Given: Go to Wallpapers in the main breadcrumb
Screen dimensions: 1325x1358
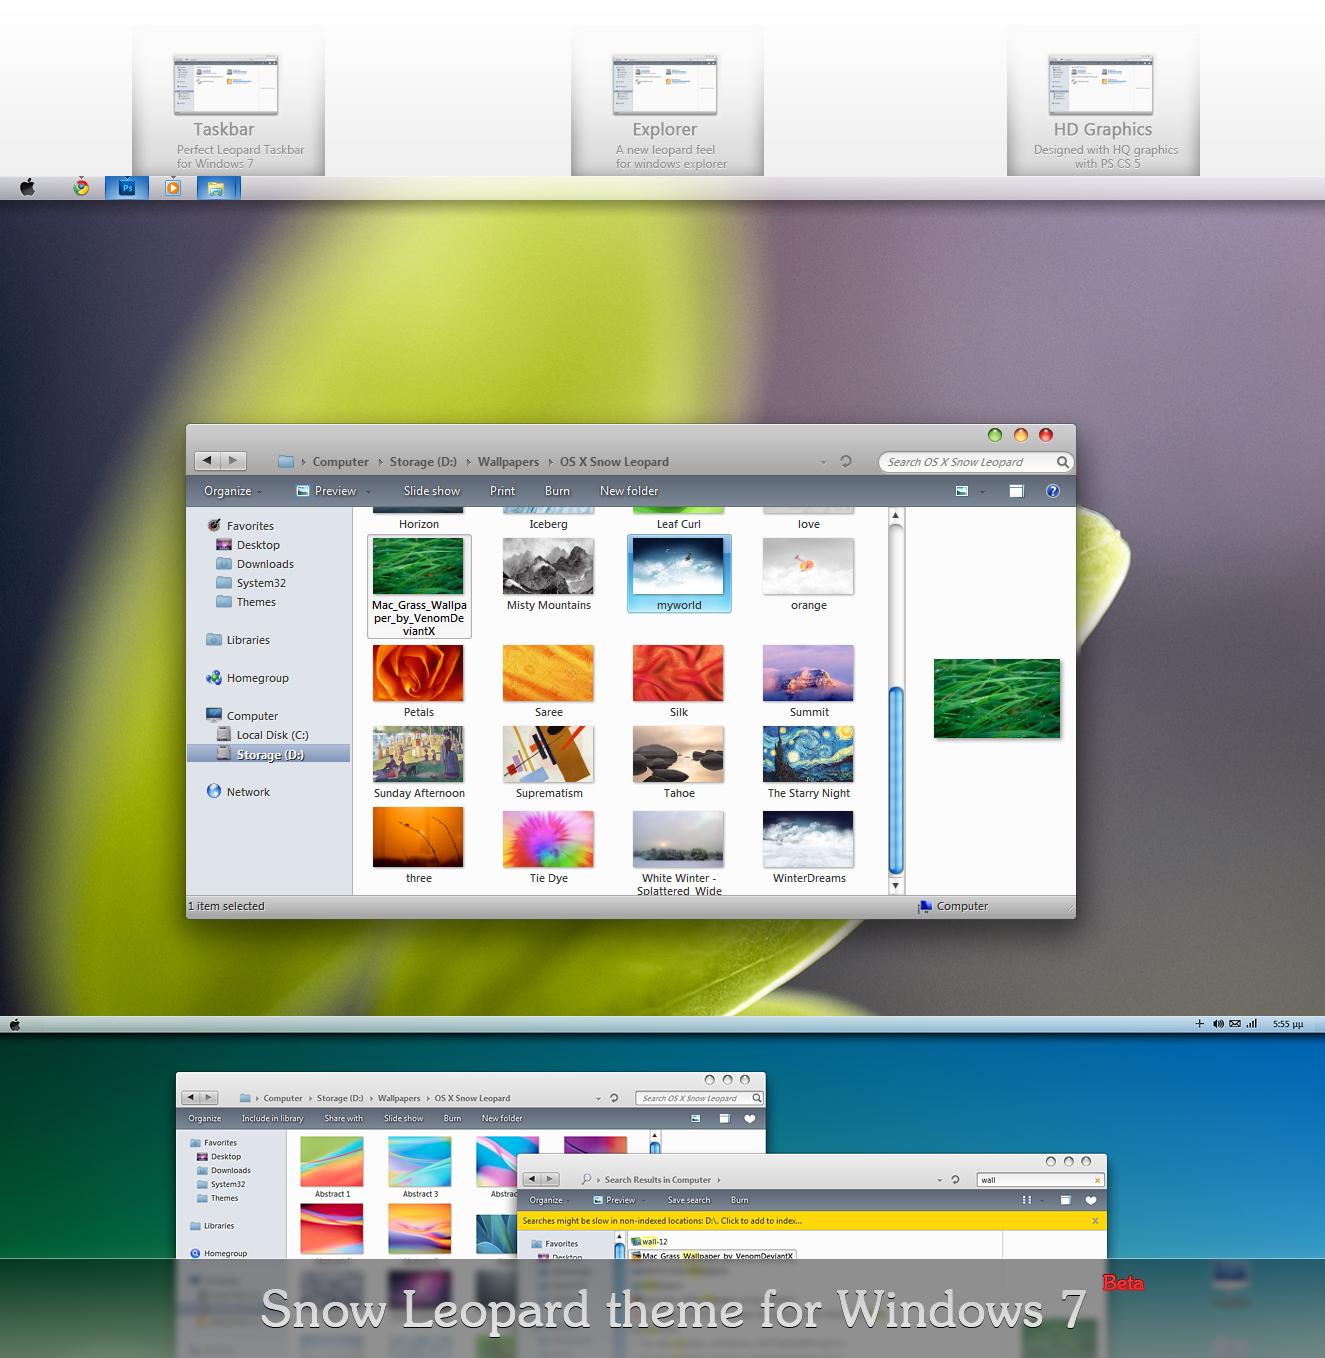Looking at the screenshot, I should 508,462.
